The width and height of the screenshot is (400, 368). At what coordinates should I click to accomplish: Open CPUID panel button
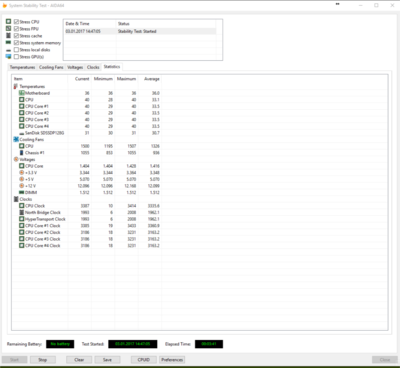[144, 360]
